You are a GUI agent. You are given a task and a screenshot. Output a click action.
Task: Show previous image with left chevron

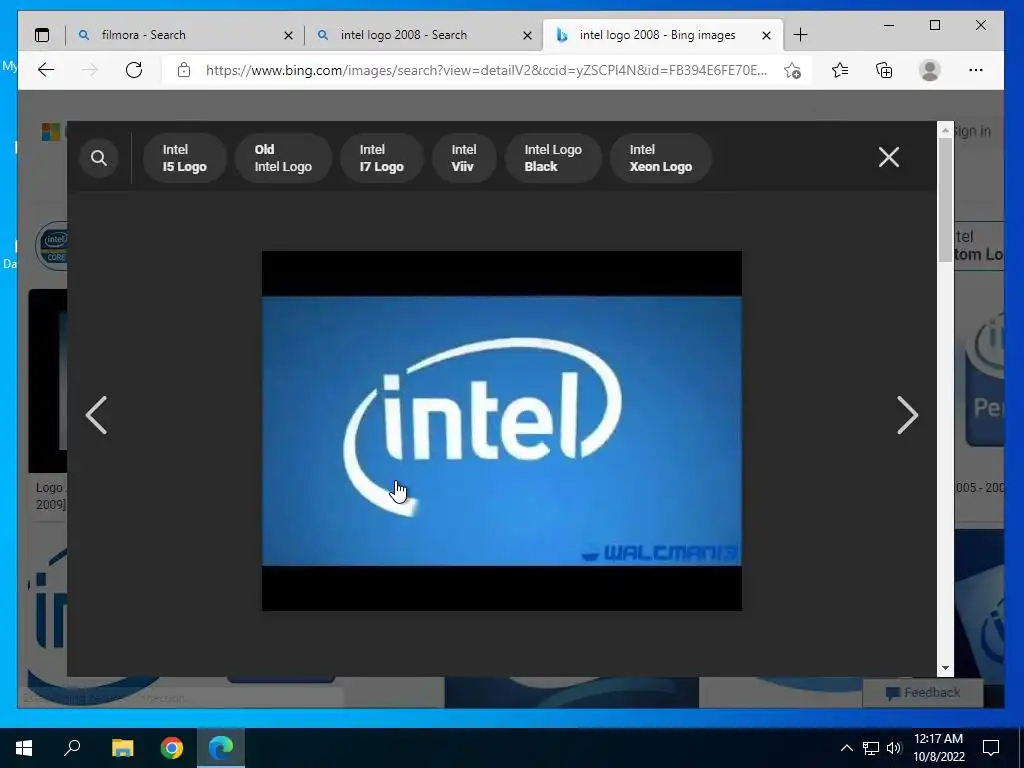click(x=97, y=415)
